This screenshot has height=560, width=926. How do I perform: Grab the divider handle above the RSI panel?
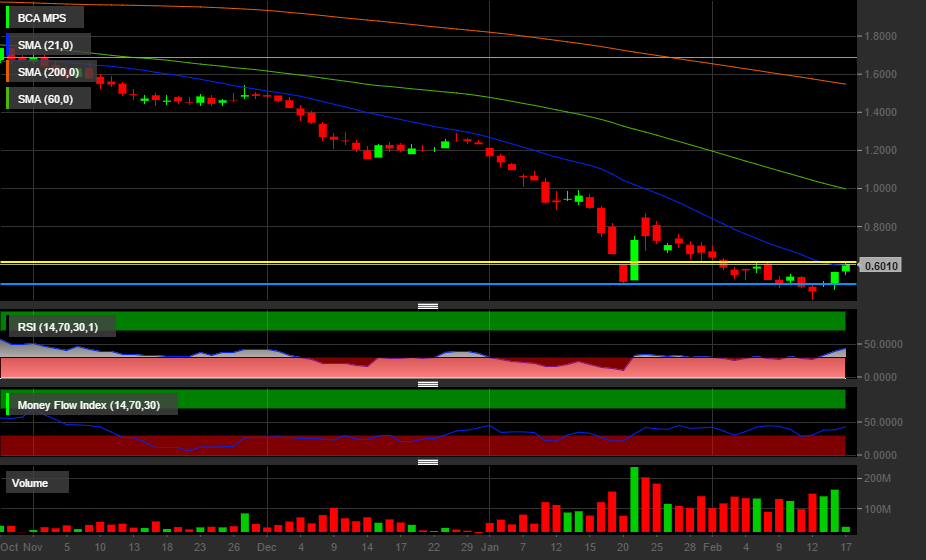(x=428, y=306)
